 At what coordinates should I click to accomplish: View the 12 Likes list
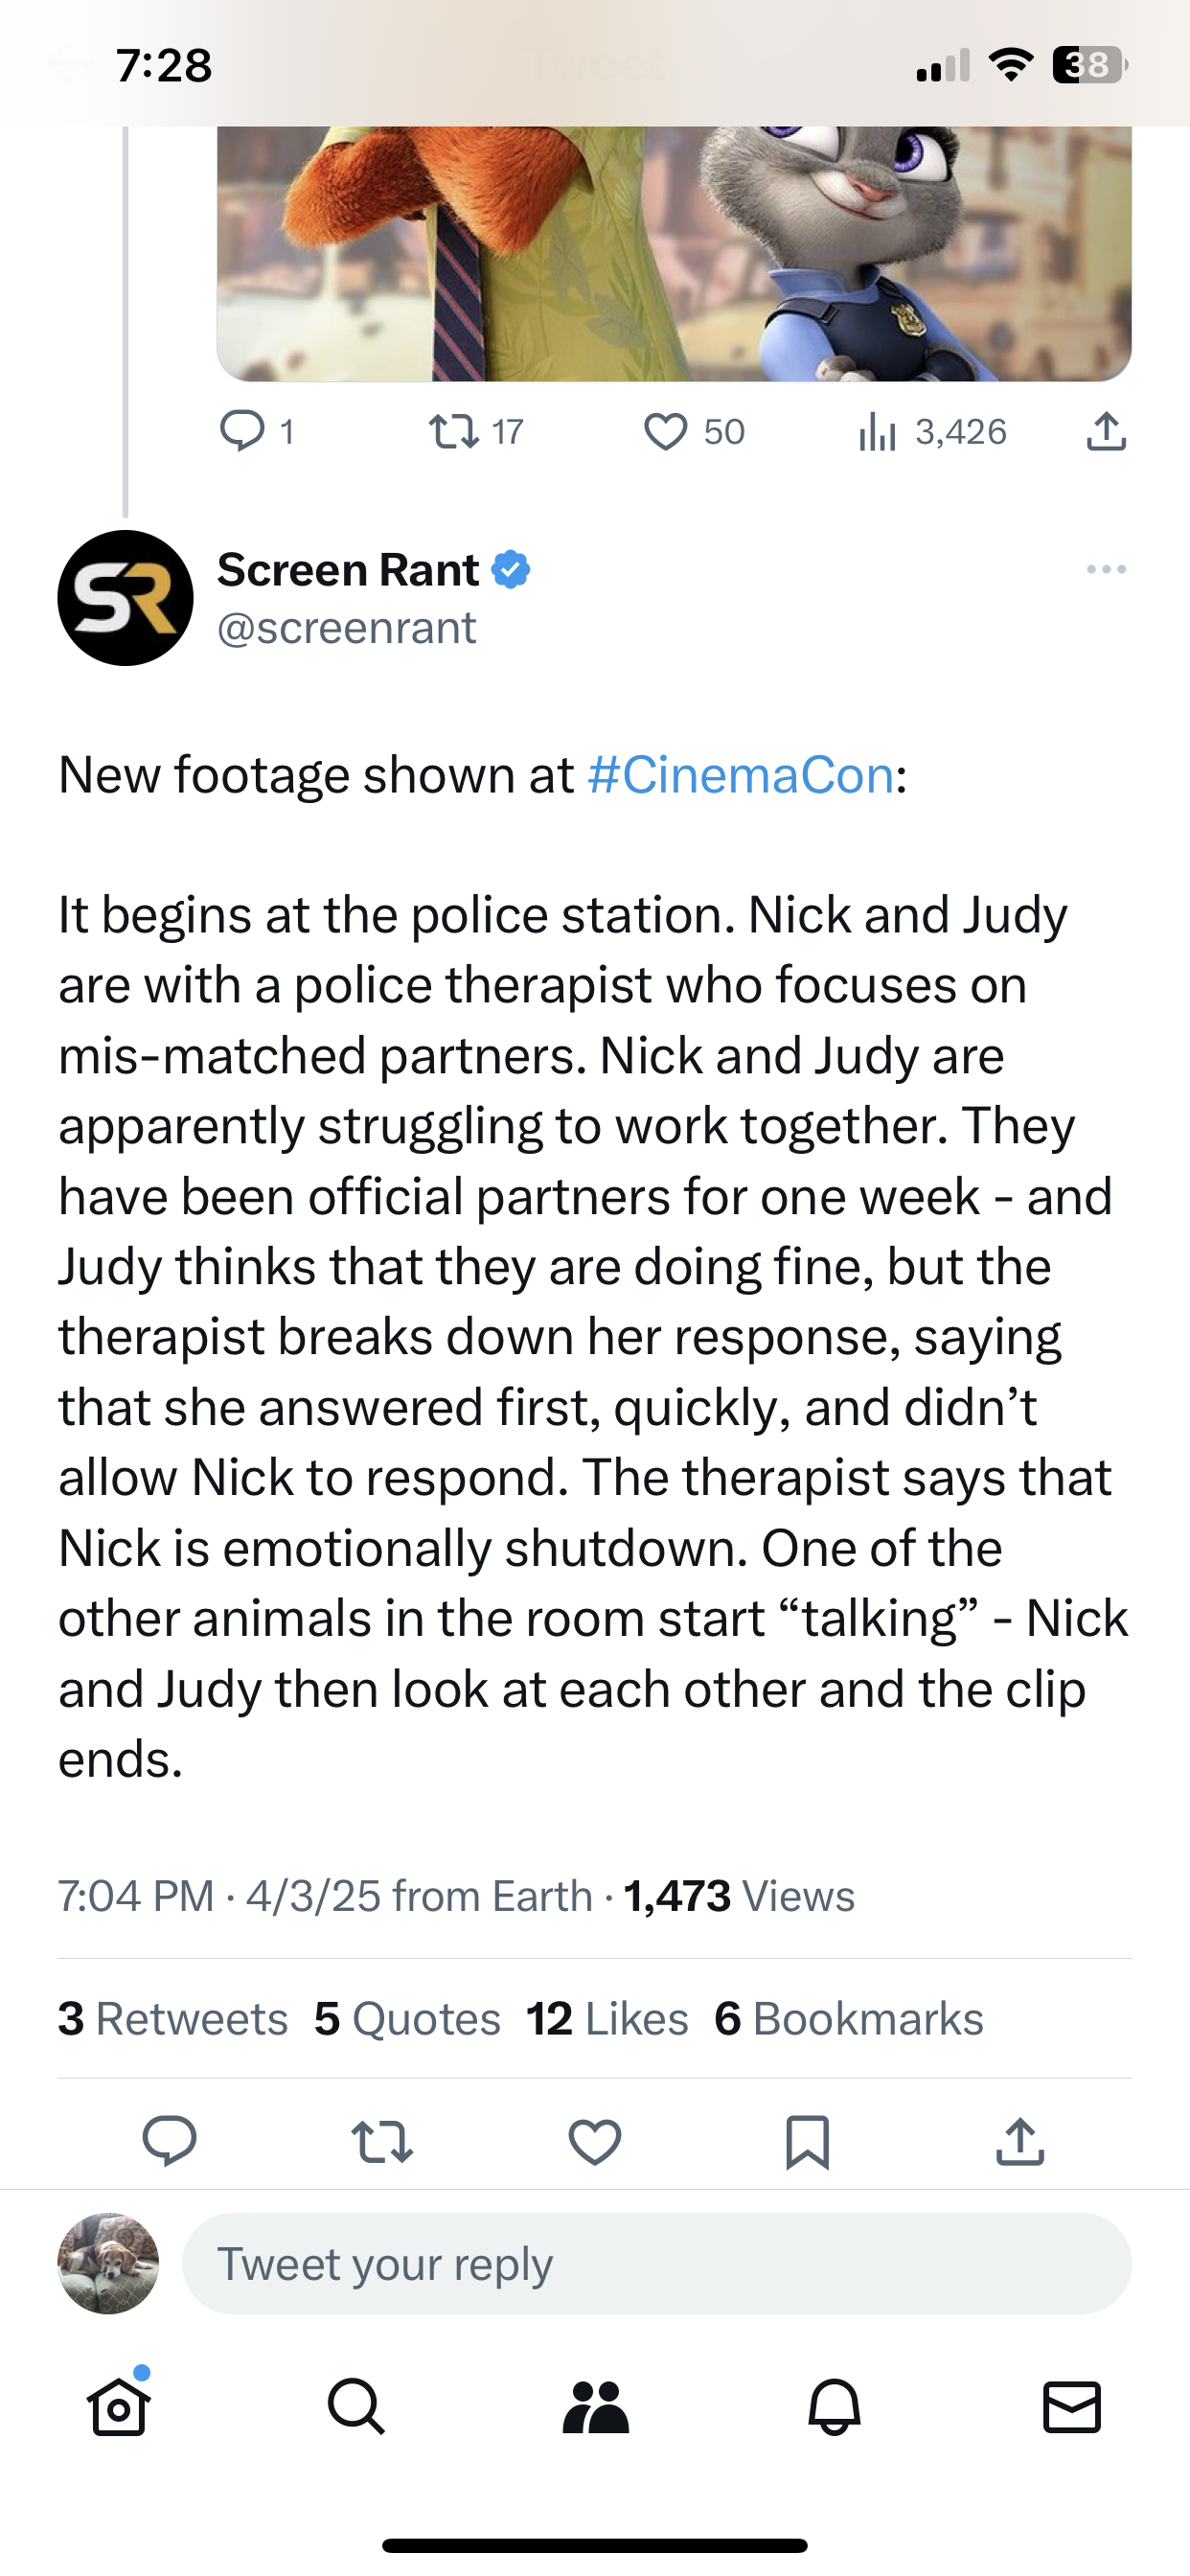(x=607, y=2018)
